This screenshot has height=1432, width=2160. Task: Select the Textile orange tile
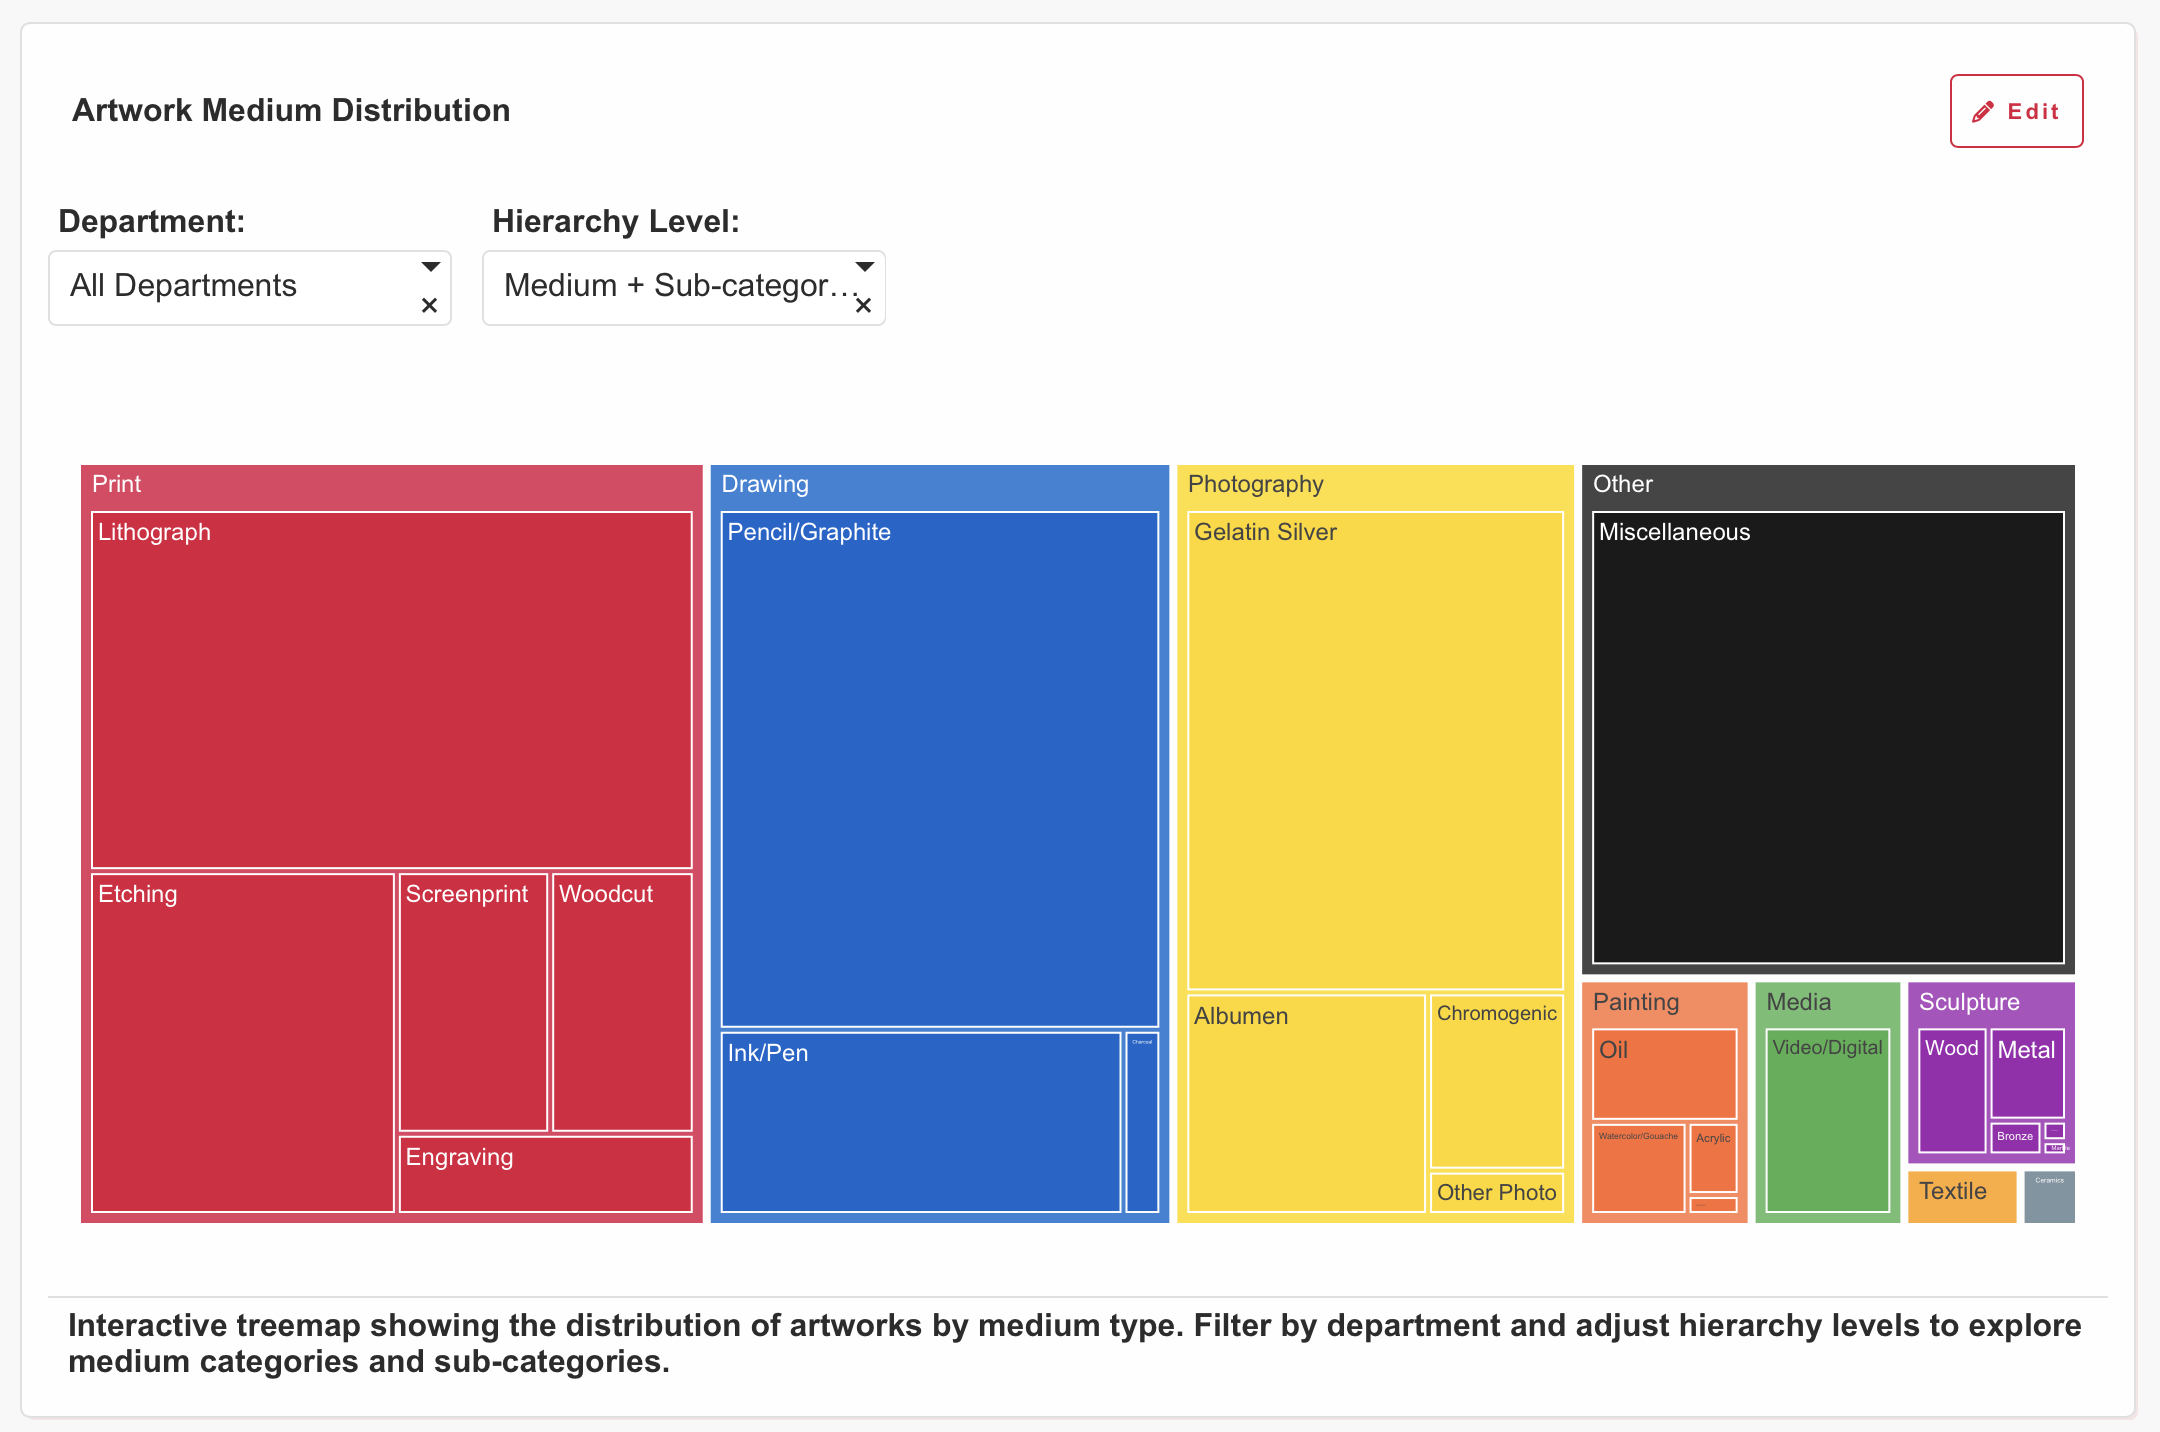click(x=1960, y=1196)
